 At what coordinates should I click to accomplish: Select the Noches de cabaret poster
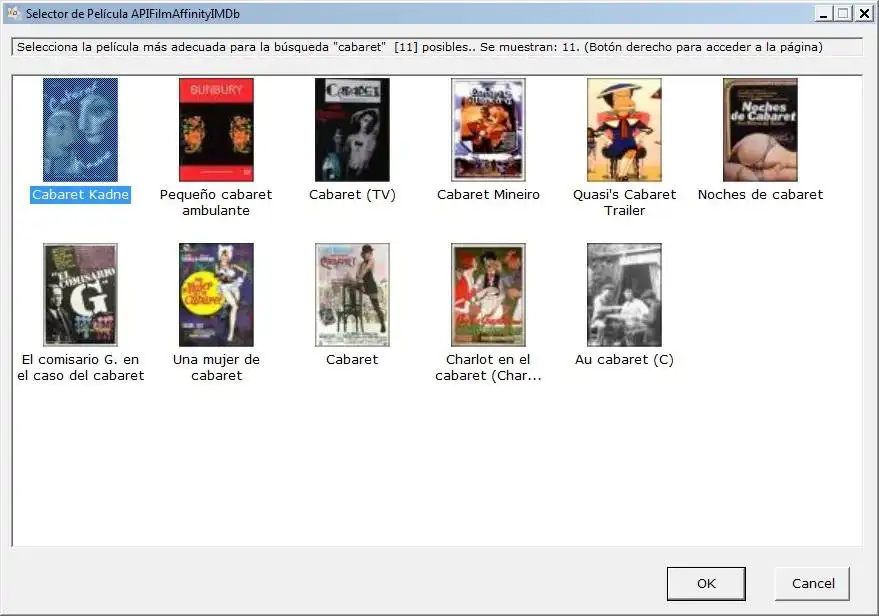click(760, 129)
